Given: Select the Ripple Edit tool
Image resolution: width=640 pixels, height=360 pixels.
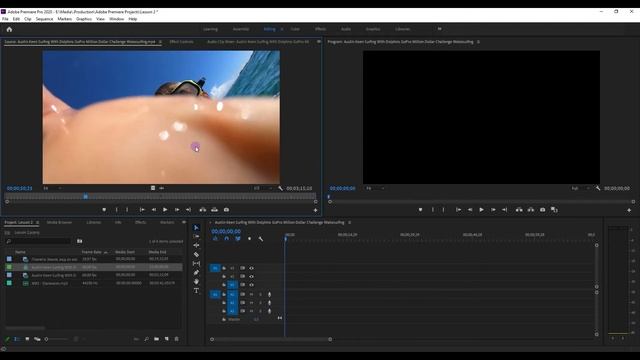Looking at the screenshot, I should (196, 245).
